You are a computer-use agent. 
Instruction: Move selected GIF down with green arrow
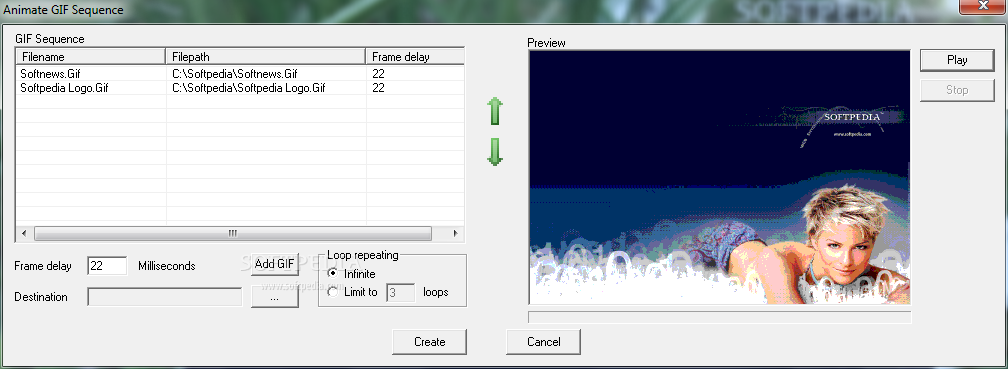pyautogui.click(x=495, y=152)
